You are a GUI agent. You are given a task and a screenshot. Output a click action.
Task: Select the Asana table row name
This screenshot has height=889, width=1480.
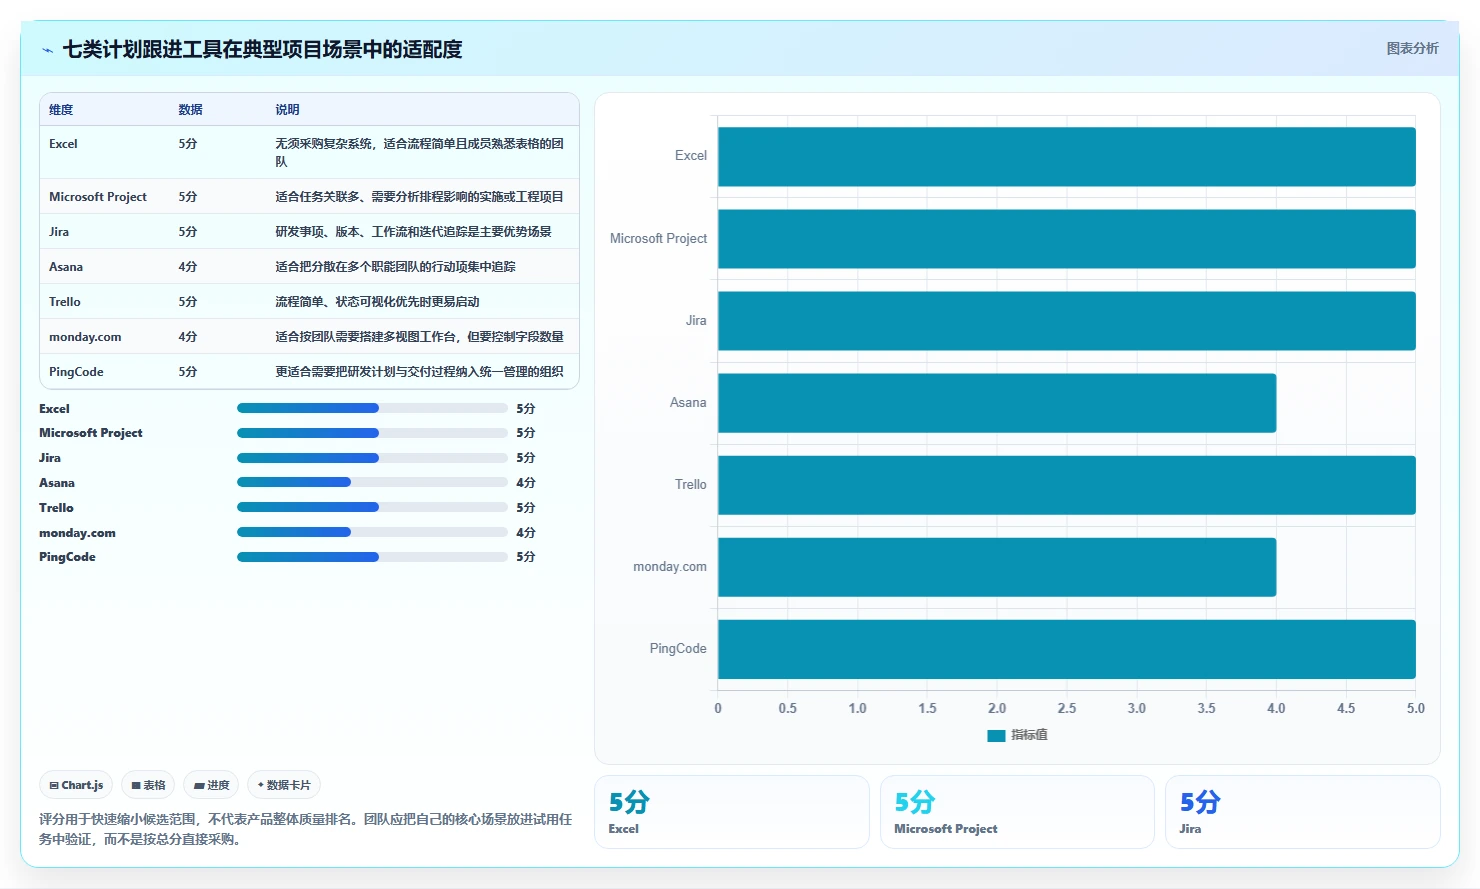click(x=66, y=267)
